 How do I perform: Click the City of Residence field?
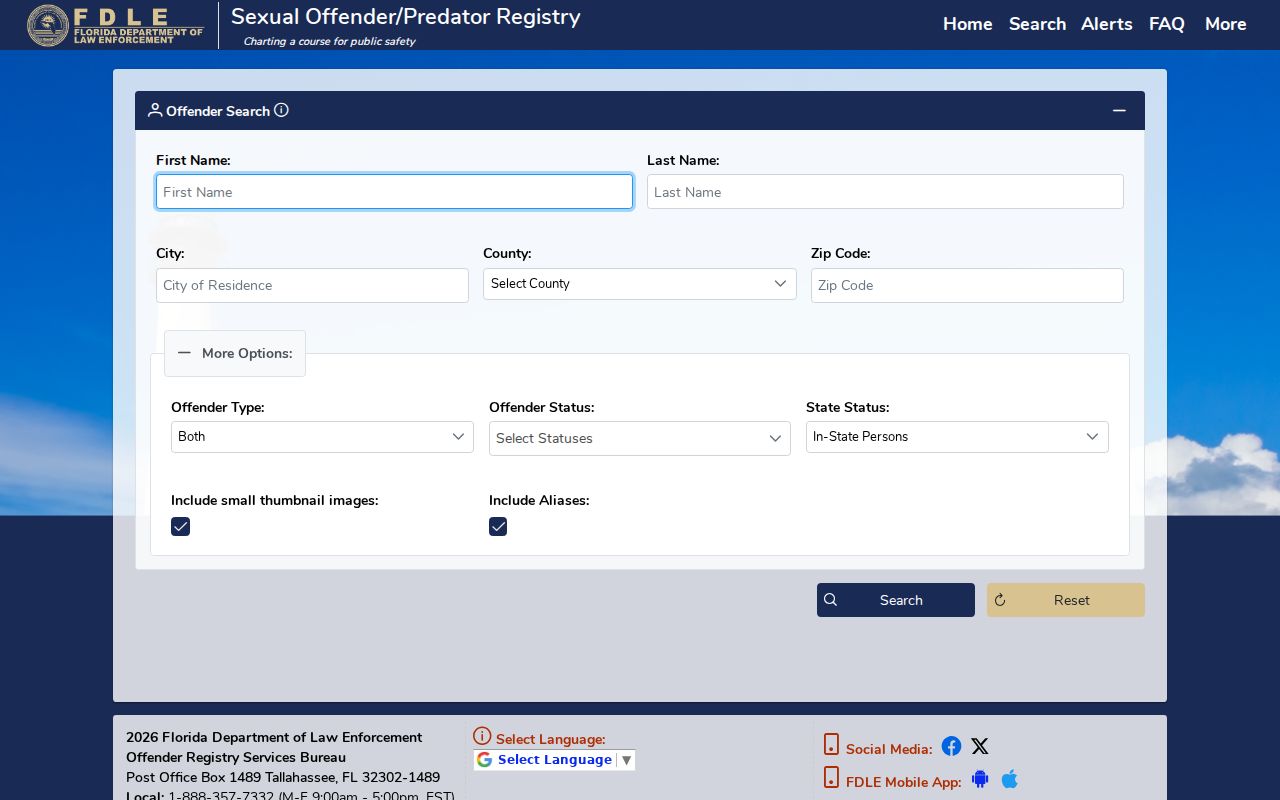312,285
